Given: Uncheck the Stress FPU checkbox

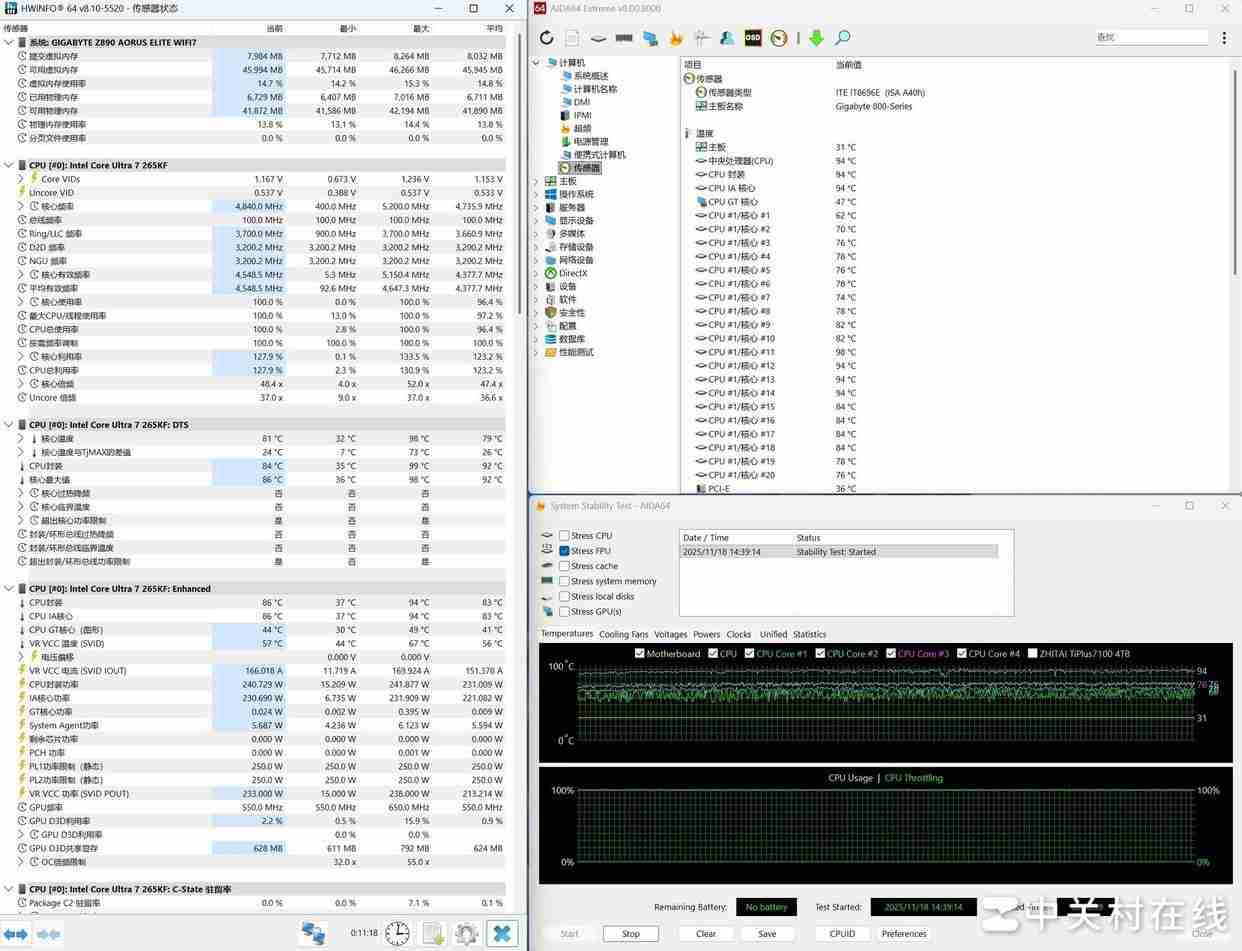Looking at the screenshot, I should point(565,551).
